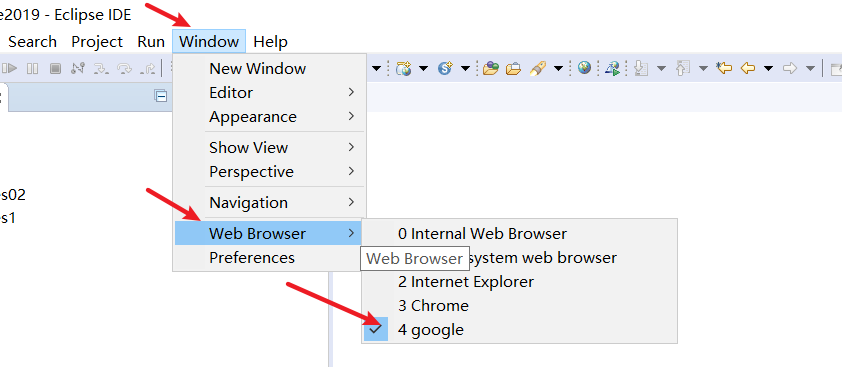Select the Web Browser menu entry

click(x=269, y=233)
